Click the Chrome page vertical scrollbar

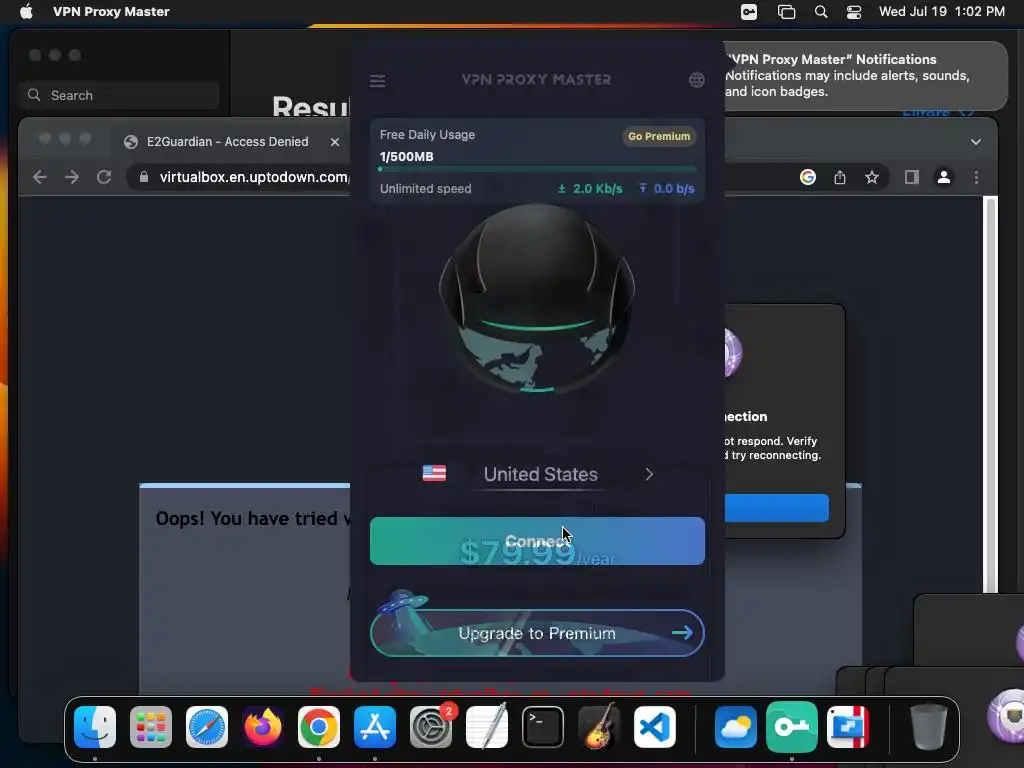click(990, 394)
